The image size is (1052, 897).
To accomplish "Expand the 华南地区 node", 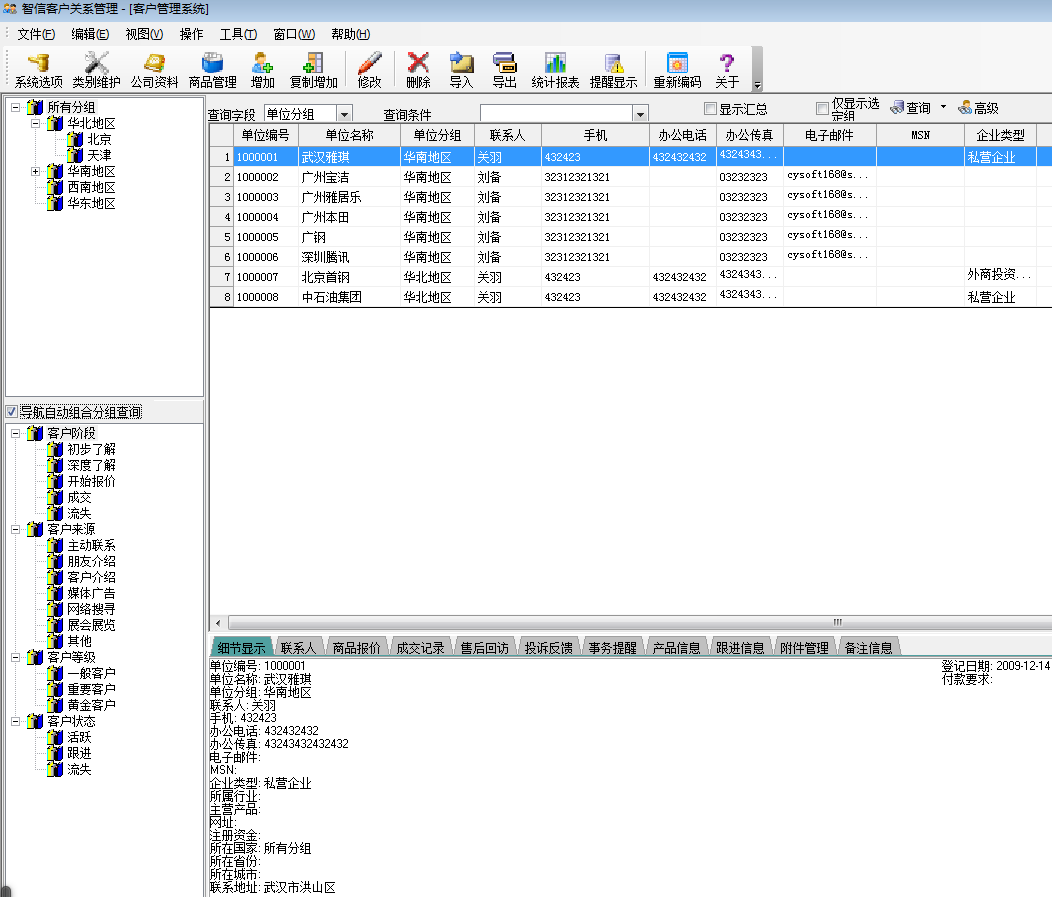I will pos(36,172).
